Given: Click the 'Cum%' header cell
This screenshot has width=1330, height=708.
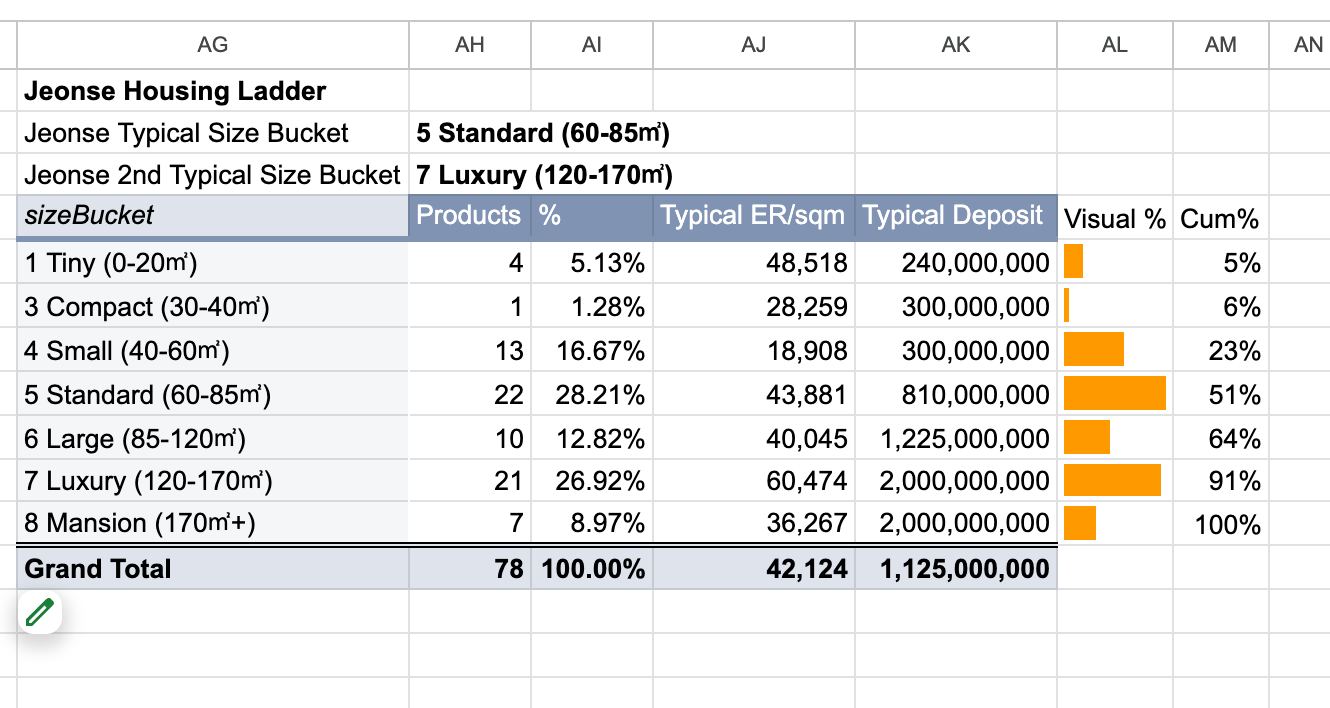Looking at the screenshot, I should (1221, 219).
